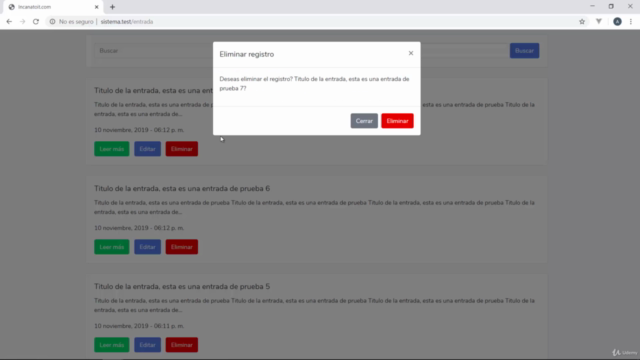Click the blue Buscar button
Screen dimensions: 640x360
524,51
